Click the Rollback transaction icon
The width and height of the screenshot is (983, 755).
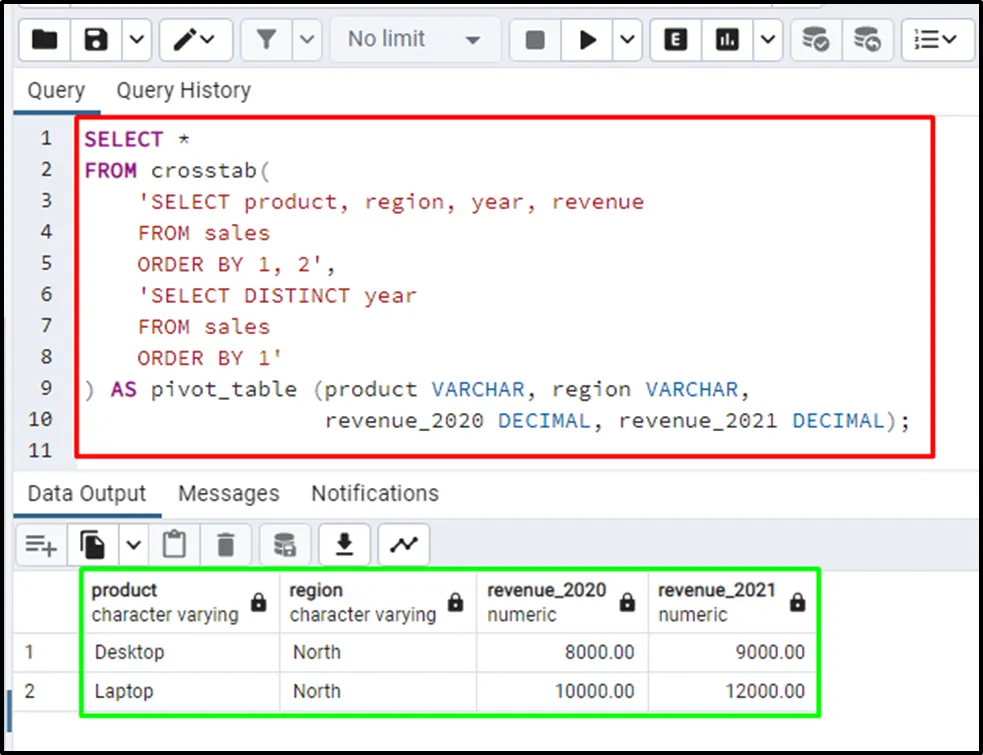click(867, 40)
